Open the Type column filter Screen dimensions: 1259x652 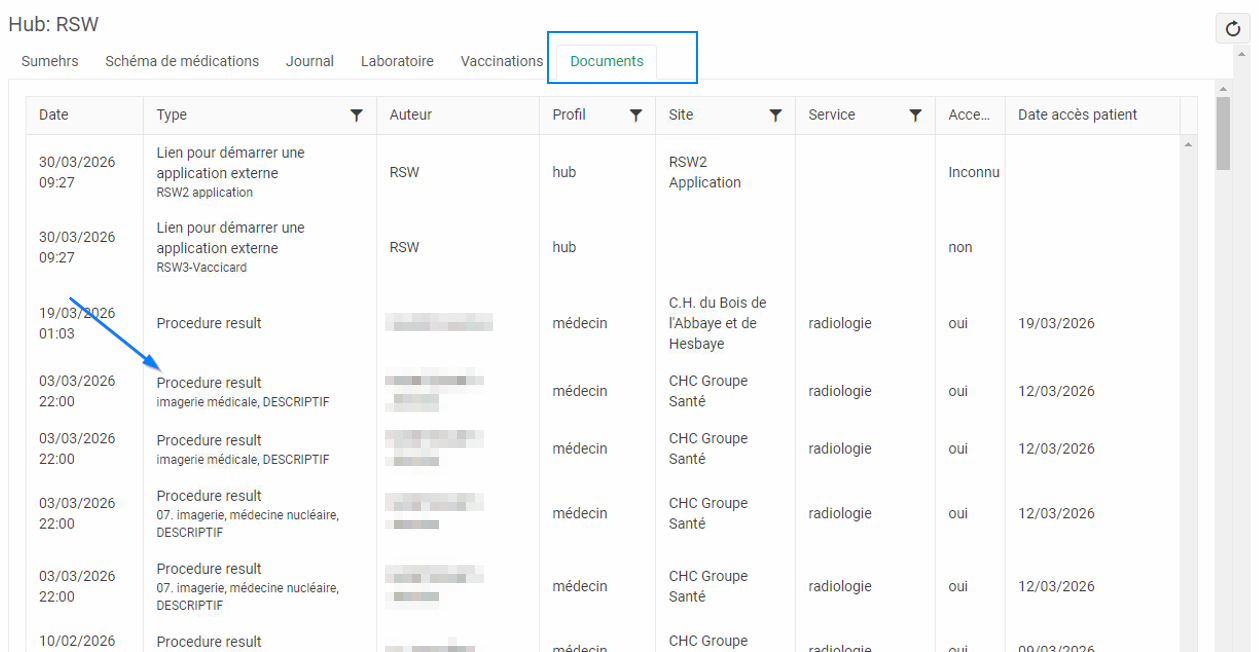click(356, 115)
